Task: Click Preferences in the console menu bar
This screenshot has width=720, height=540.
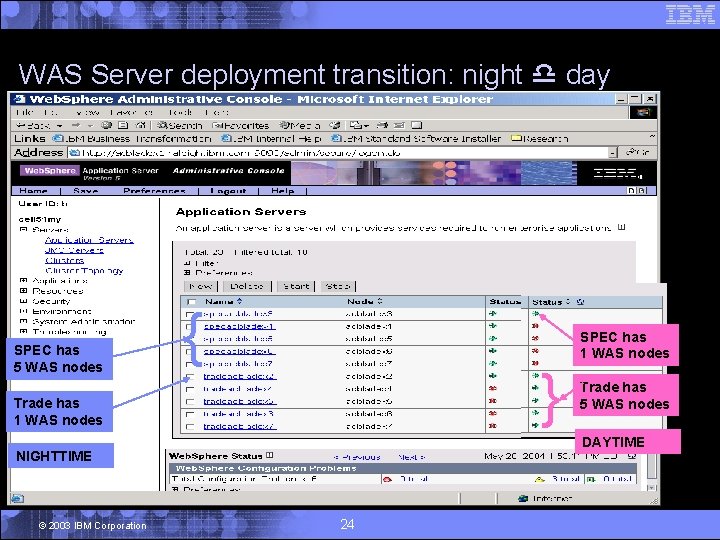Action: pos(154,191)
